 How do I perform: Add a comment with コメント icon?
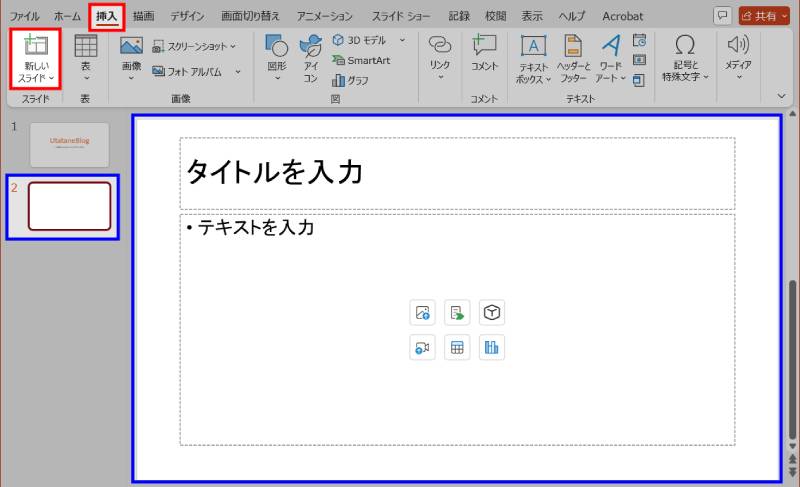pyautogui.click(x=484, y=45)
